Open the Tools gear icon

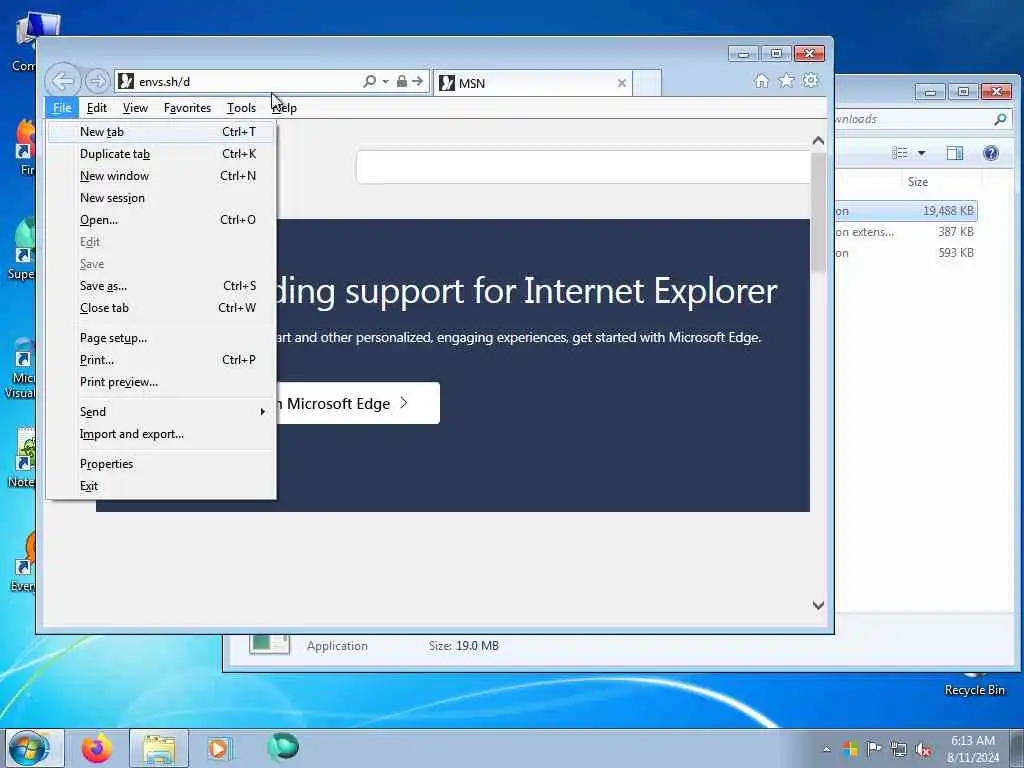811,80
